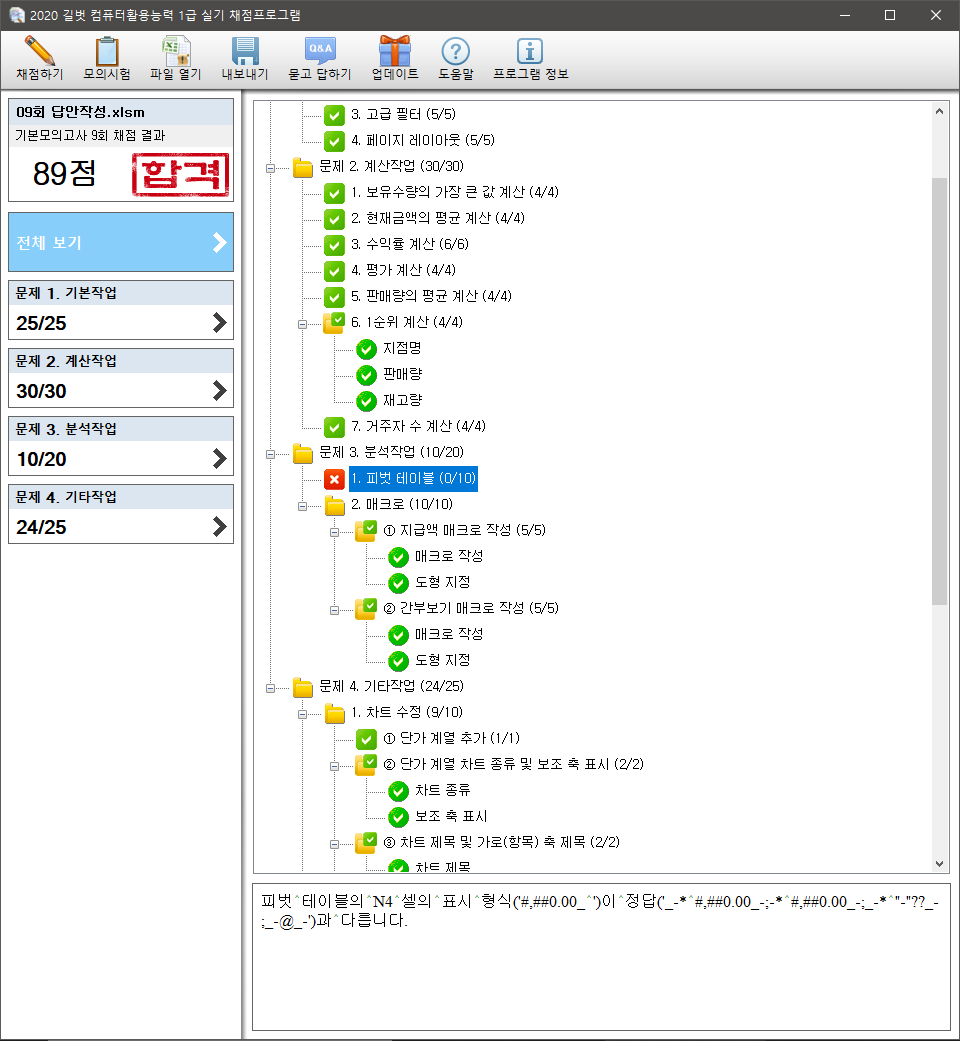Screen dimensions: 960x1041
Task: Open 모의시험 clipboard icon
Action: point(106,51)
